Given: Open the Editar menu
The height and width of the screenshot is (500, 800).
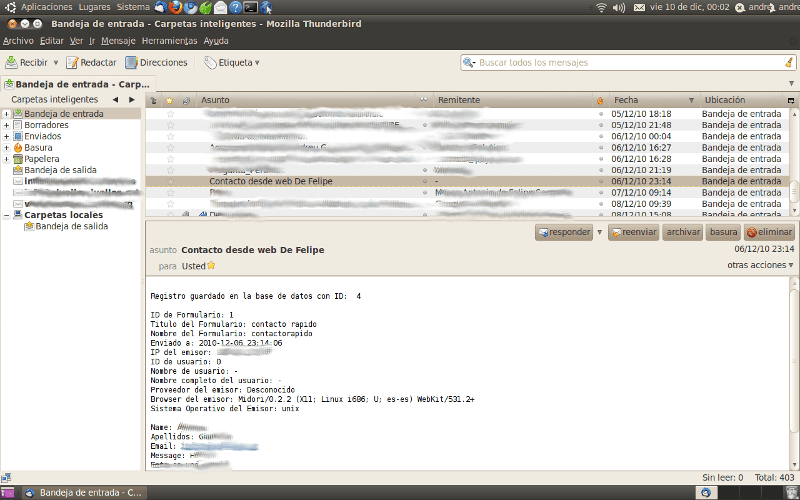Looking at the screenshot, I should tap(52, 41).
